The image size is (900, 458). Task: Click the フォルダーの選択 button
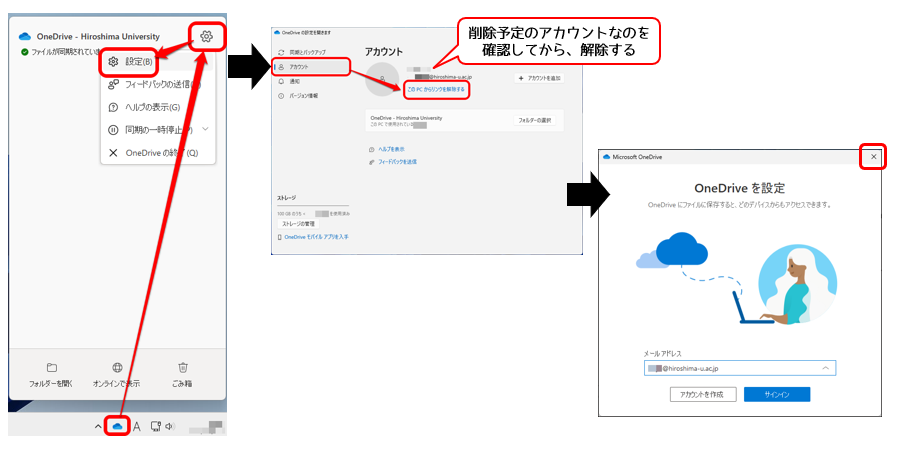click(534, 121)
